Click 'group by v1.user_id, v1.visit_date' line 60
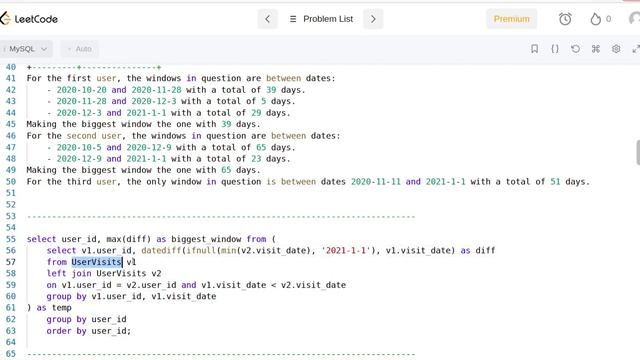 click(x=131, y=296)
